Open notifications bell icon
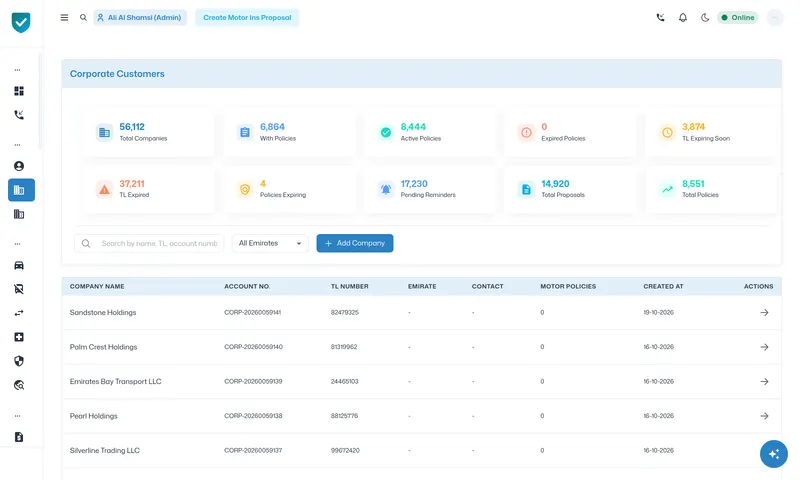 point(683,17)
